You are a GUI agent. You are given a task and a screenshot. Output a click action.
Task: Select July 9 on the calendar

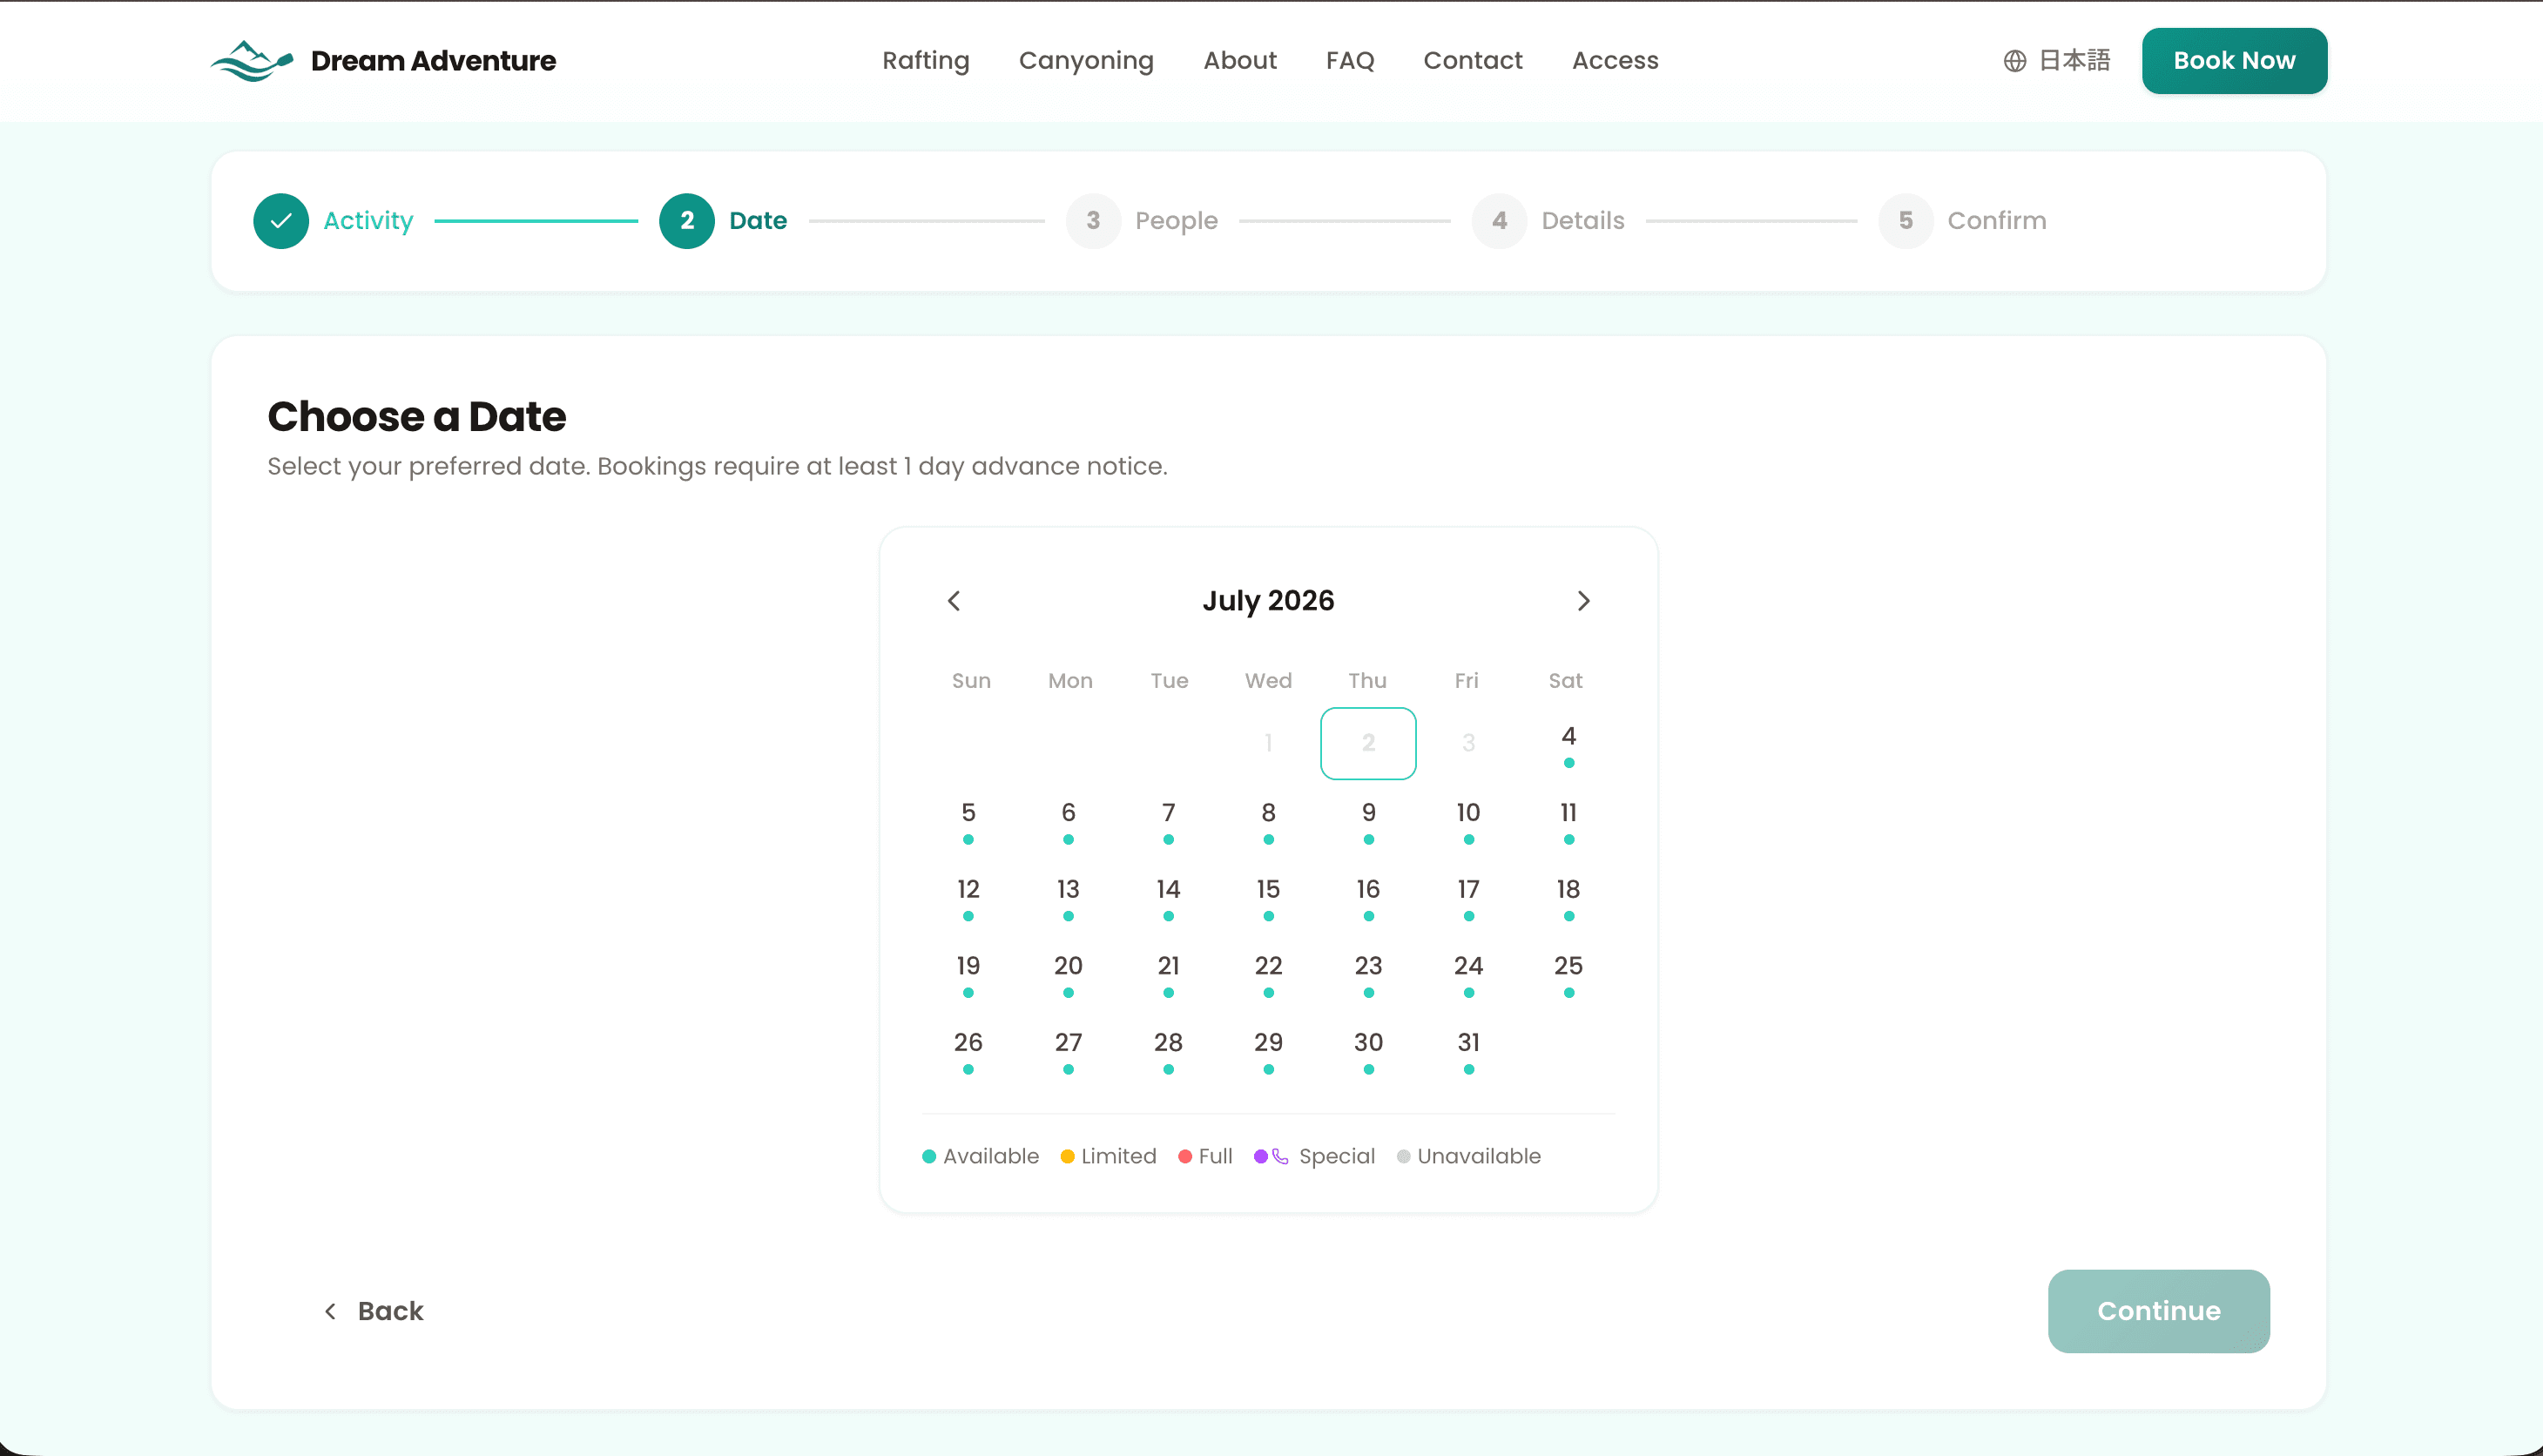click(1368, 820)
